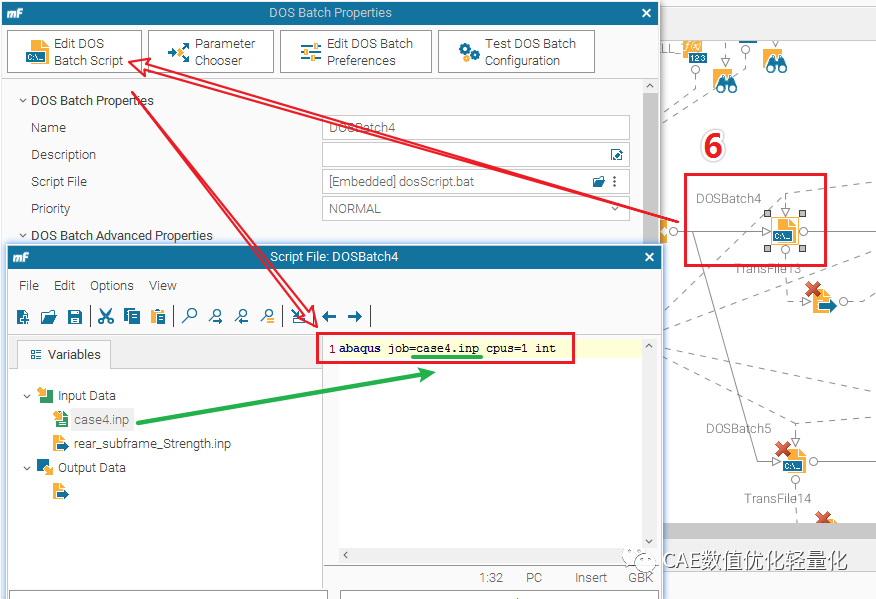Viewport: 876px width, 599px height.
Task: Copy the selected text
Action: pyautogui.click(x=132, y=316)
